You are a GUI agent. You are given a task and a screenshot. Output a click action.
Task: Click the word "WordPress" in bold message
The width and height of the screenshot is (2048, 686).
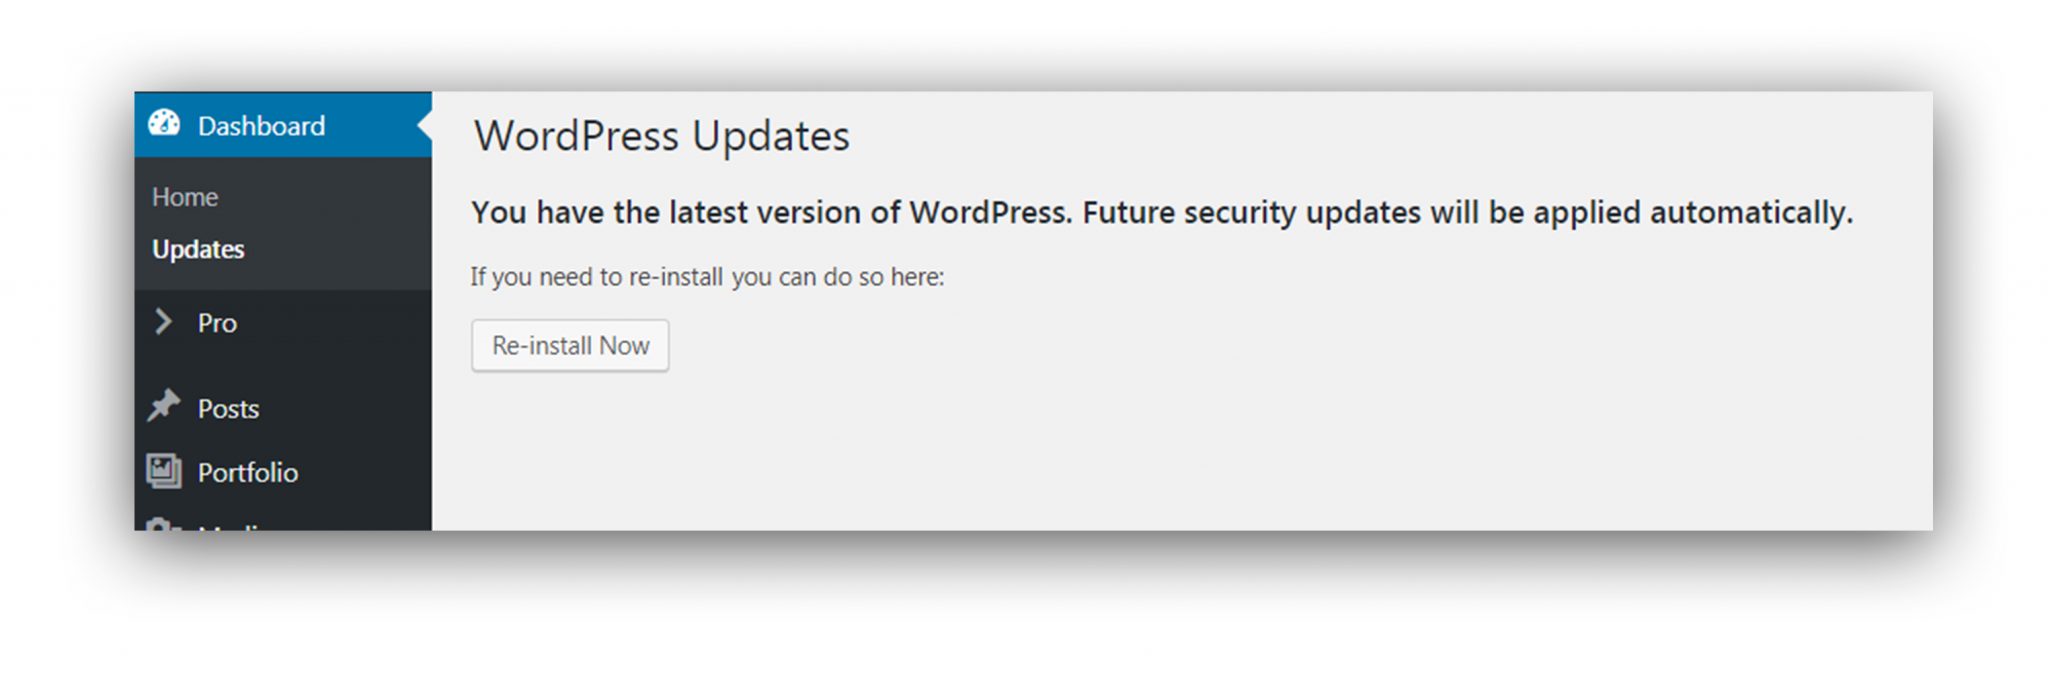tap(989, 213)
